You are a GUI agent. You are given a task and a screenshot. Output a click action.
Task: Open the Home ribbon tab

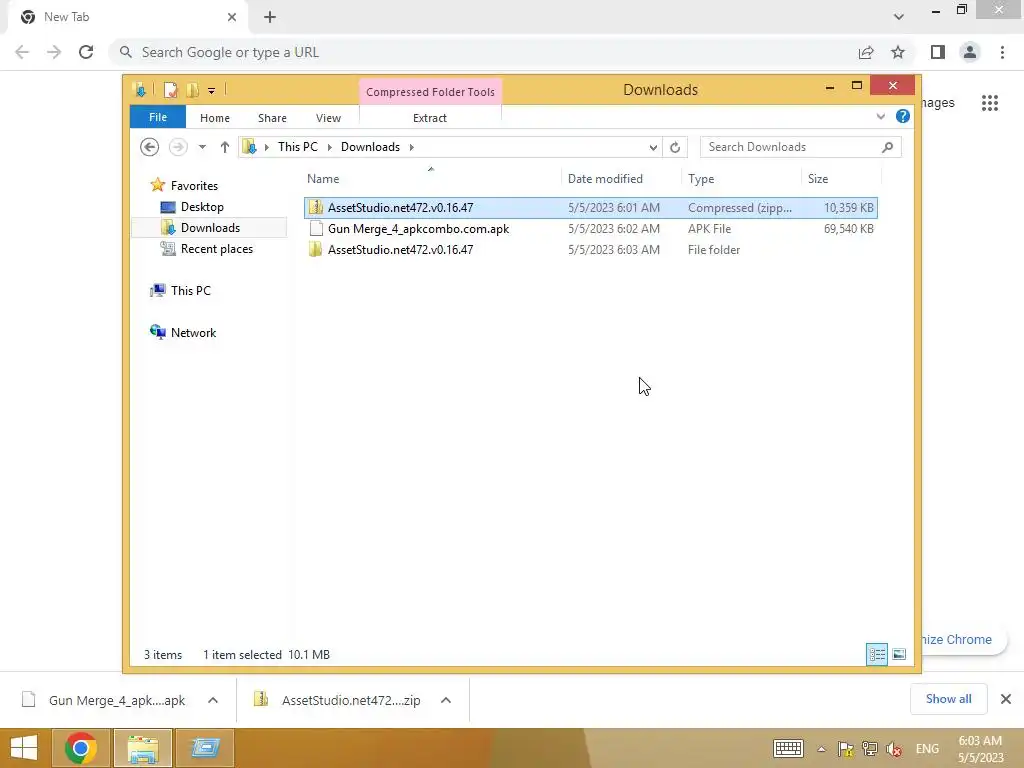[x=215, y=118]
